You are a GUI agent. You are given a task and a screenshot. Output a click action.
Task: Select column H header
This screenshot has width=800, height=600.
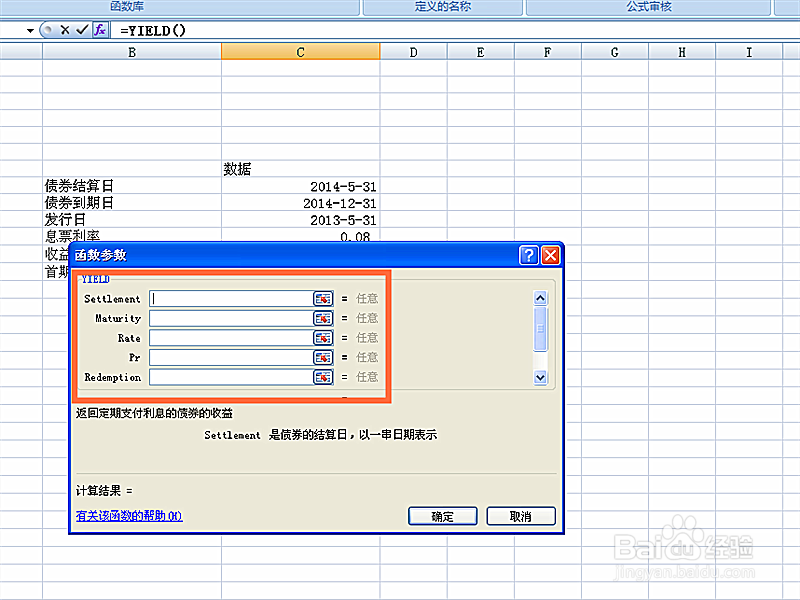coord(682,52)
